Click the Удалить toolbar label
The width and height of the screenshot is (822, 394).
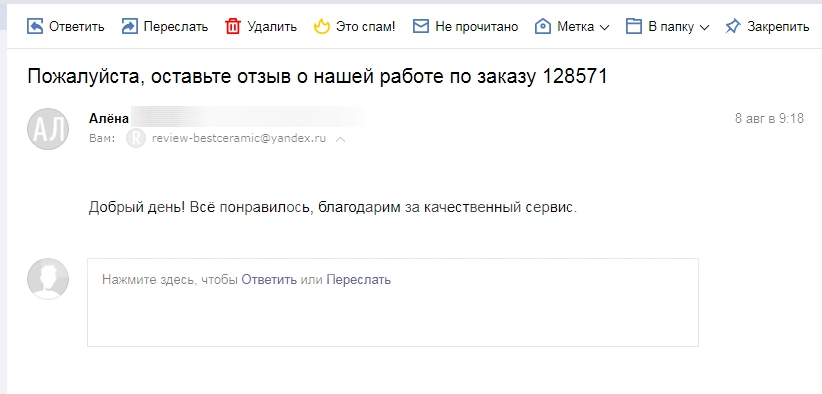[x=272, y=27]
